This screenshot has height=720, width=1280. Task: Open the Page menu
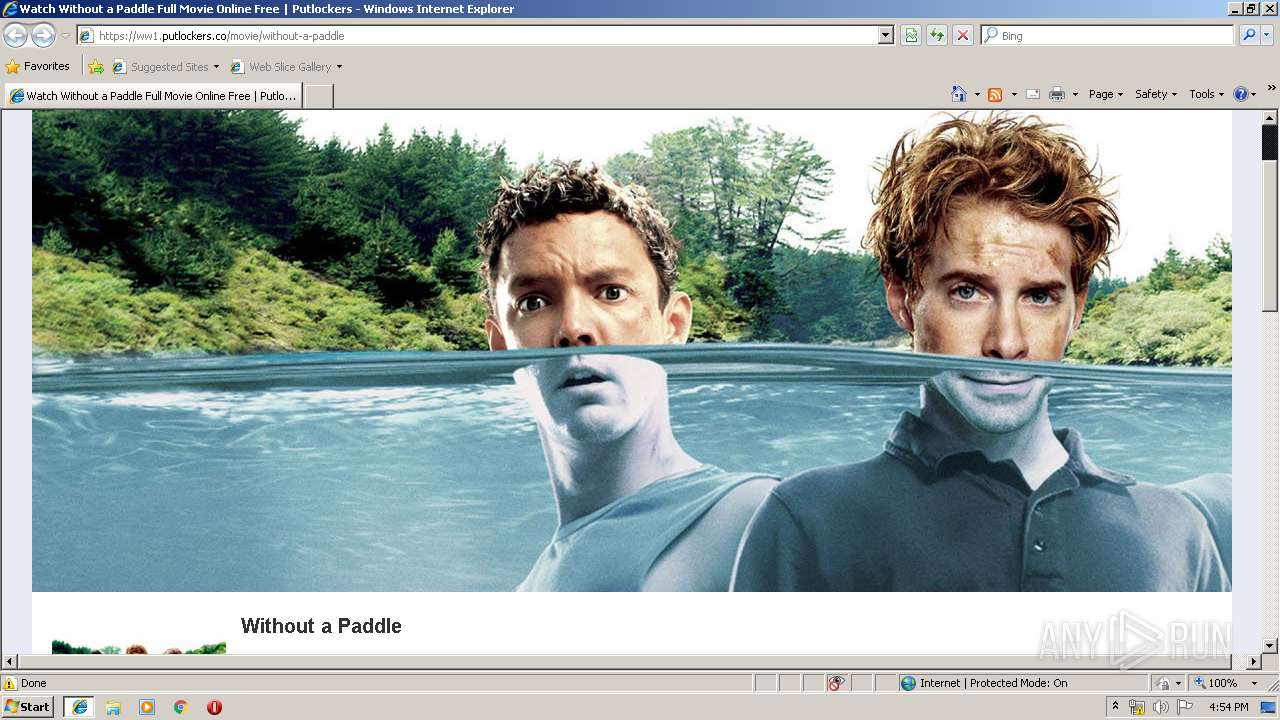tap(1106, 94)
